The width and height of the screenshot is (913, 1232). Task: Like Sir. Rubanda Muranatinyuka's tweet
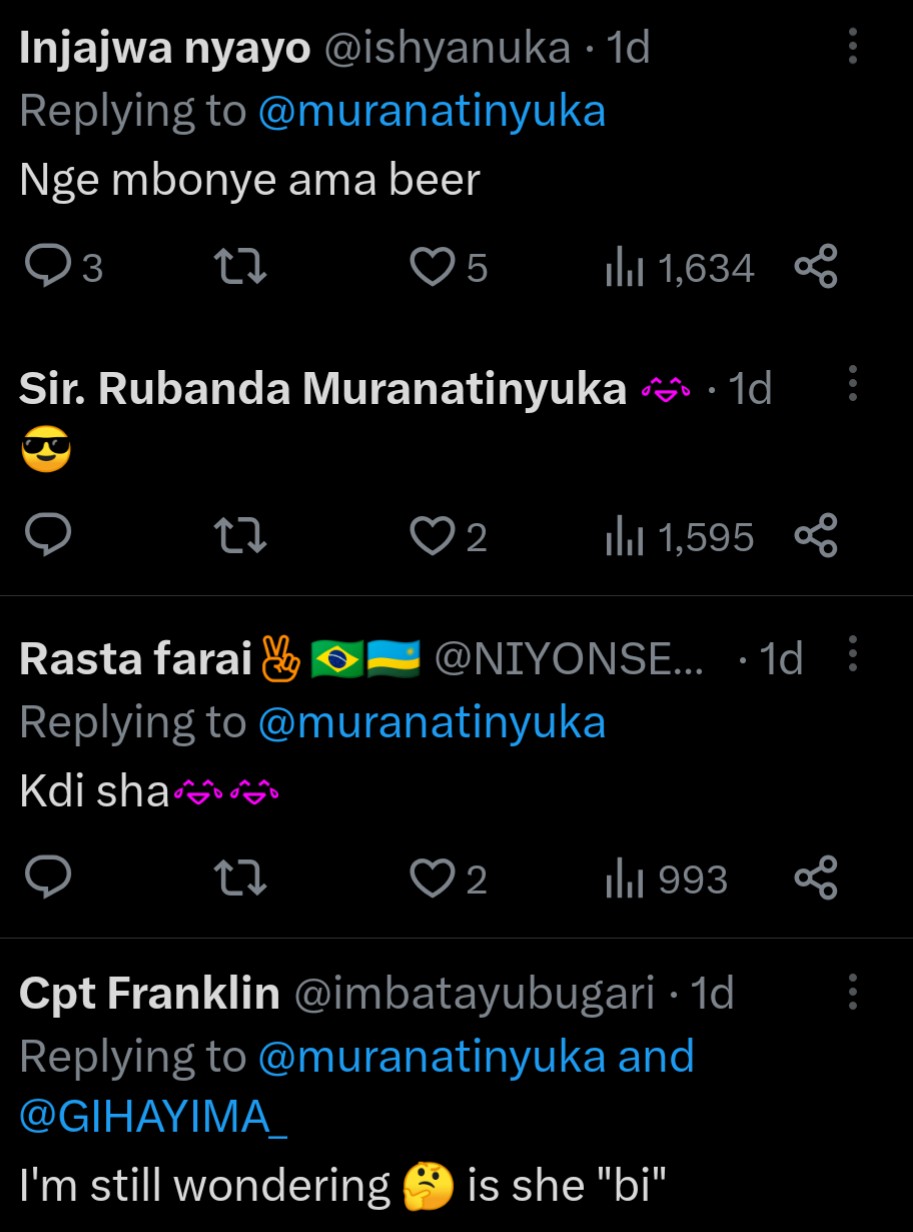(x=433, y=538)
